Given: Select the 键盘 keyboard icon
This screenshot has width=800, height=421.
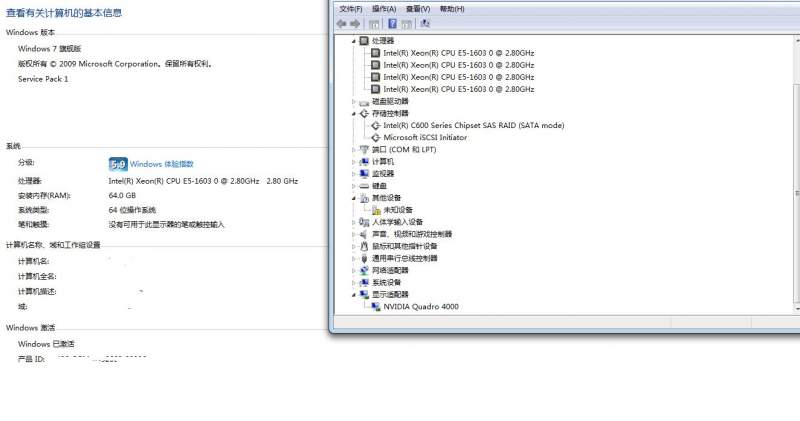Looking at the screenshot, I should (x=364, y=186).
